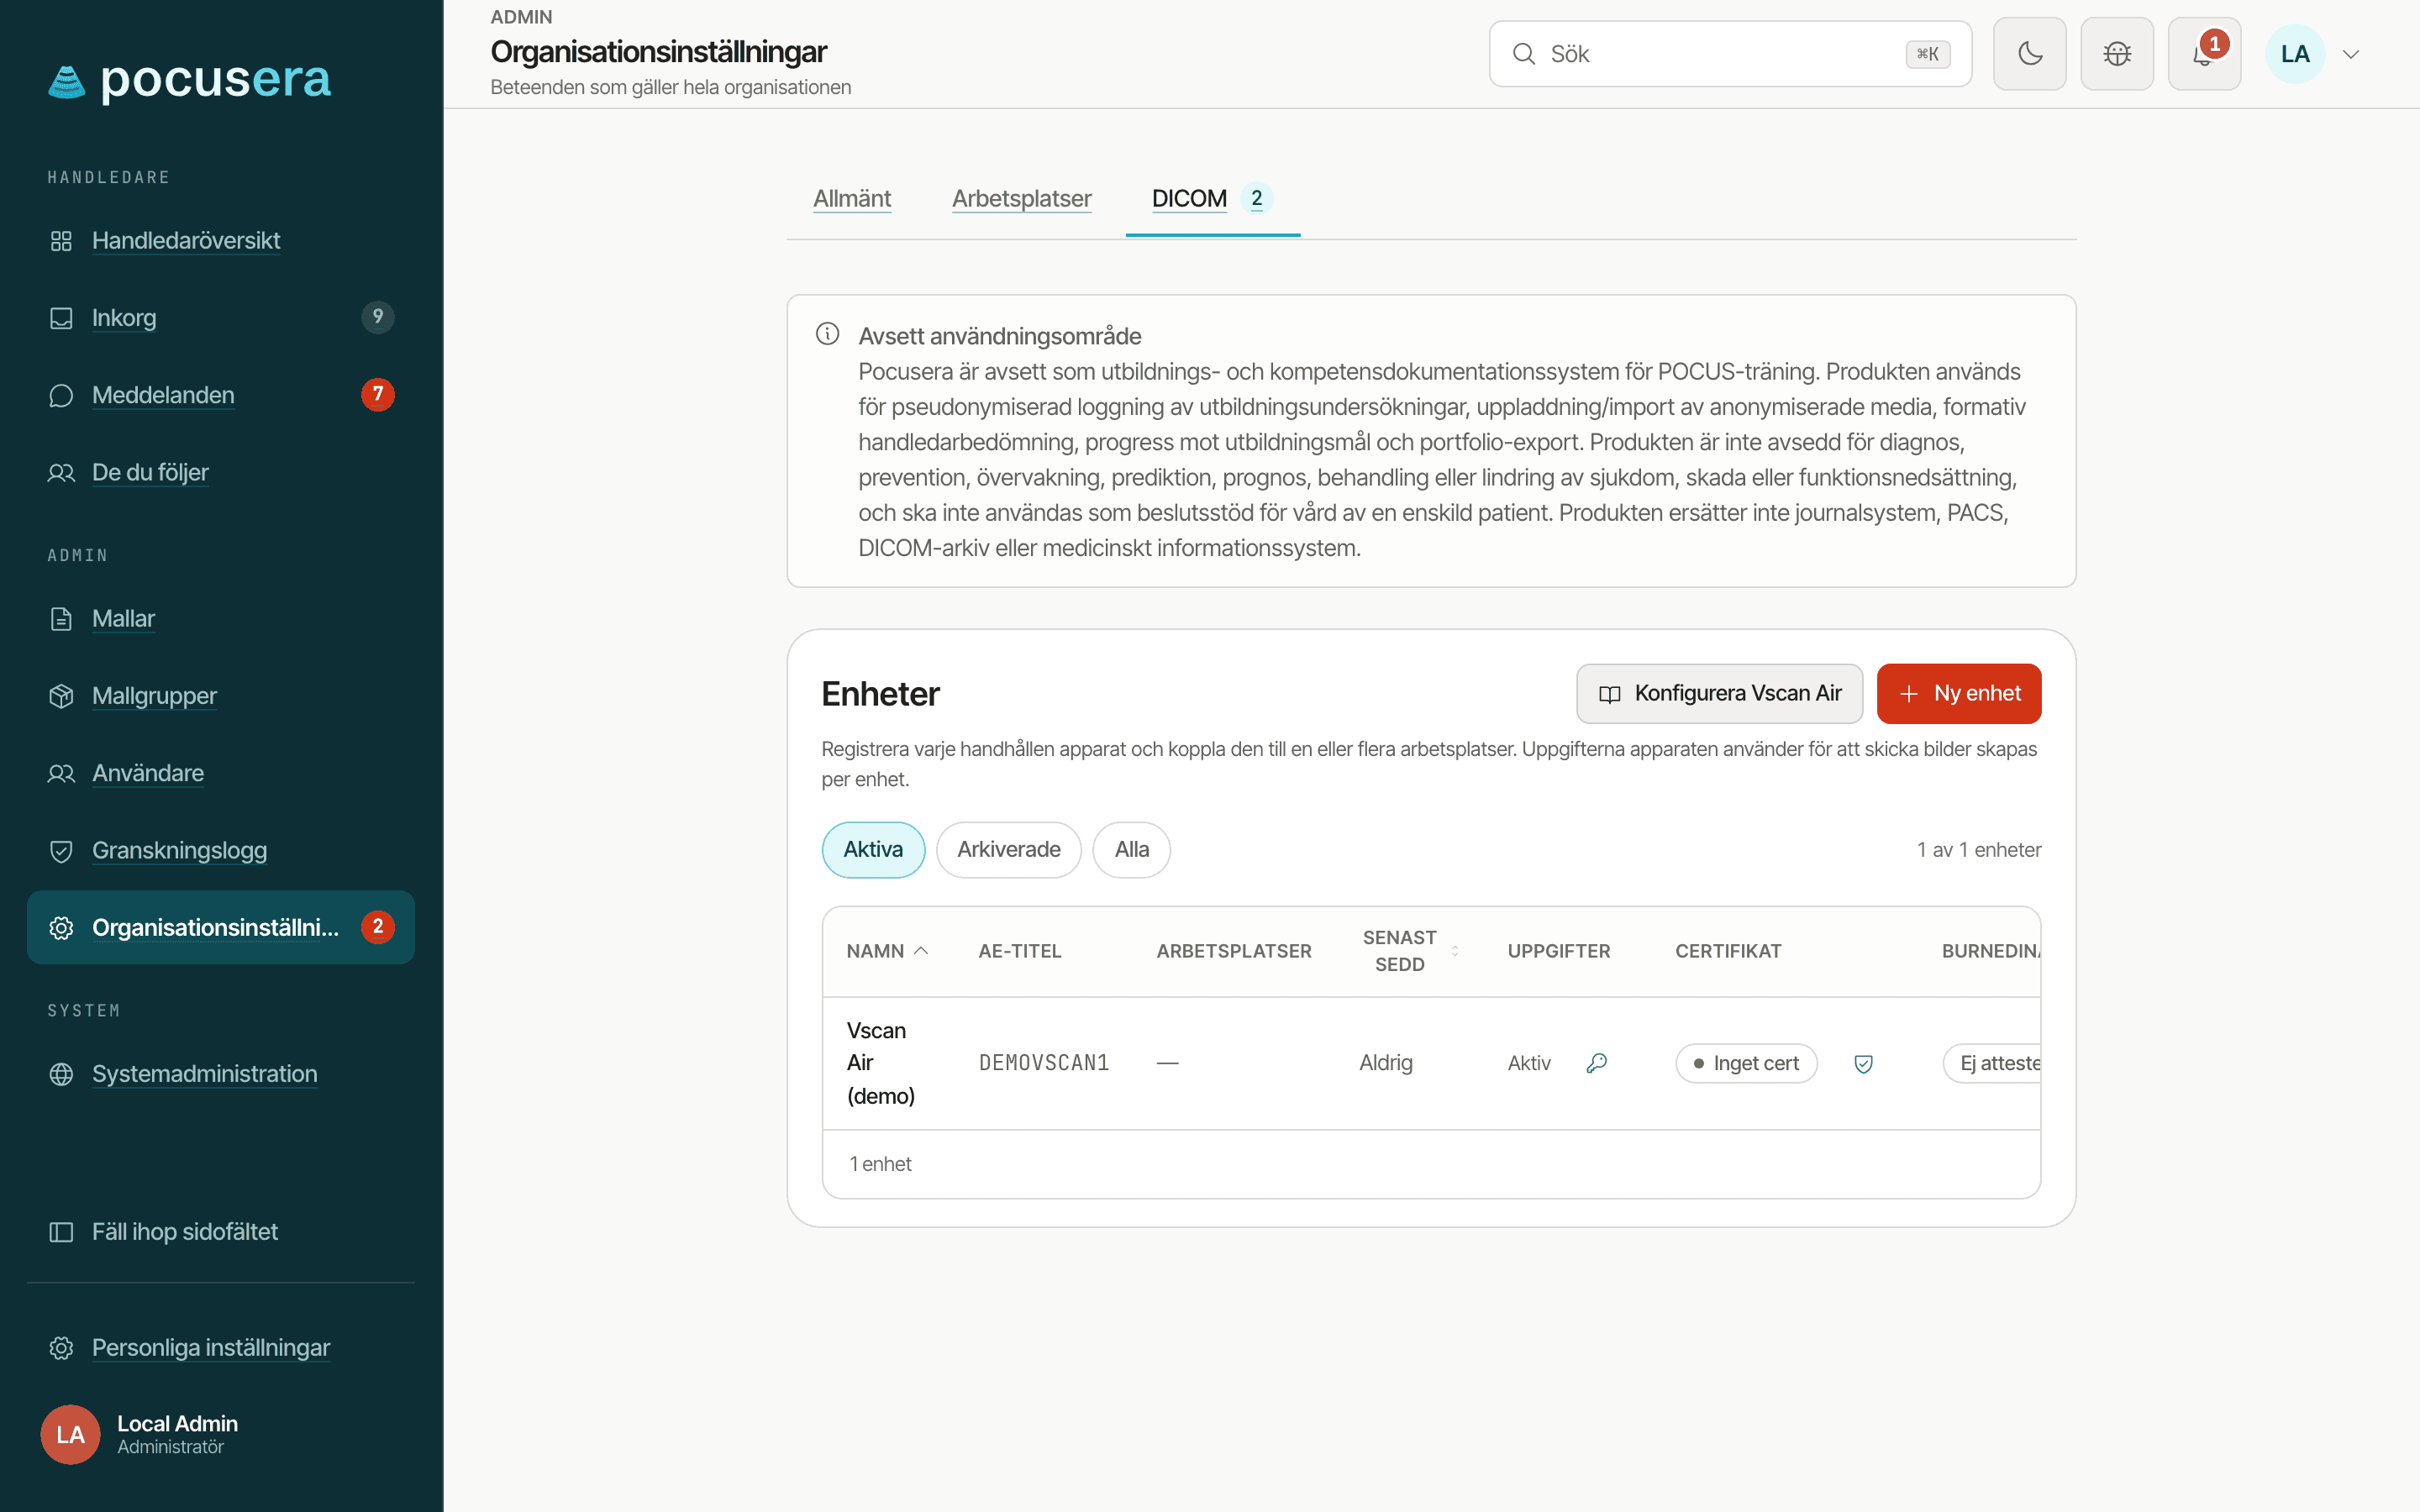This screenshot has width=2420, height=1512.
Task: Select Organisationsinställningar sidebar item
Action: (x=221, y=927)
